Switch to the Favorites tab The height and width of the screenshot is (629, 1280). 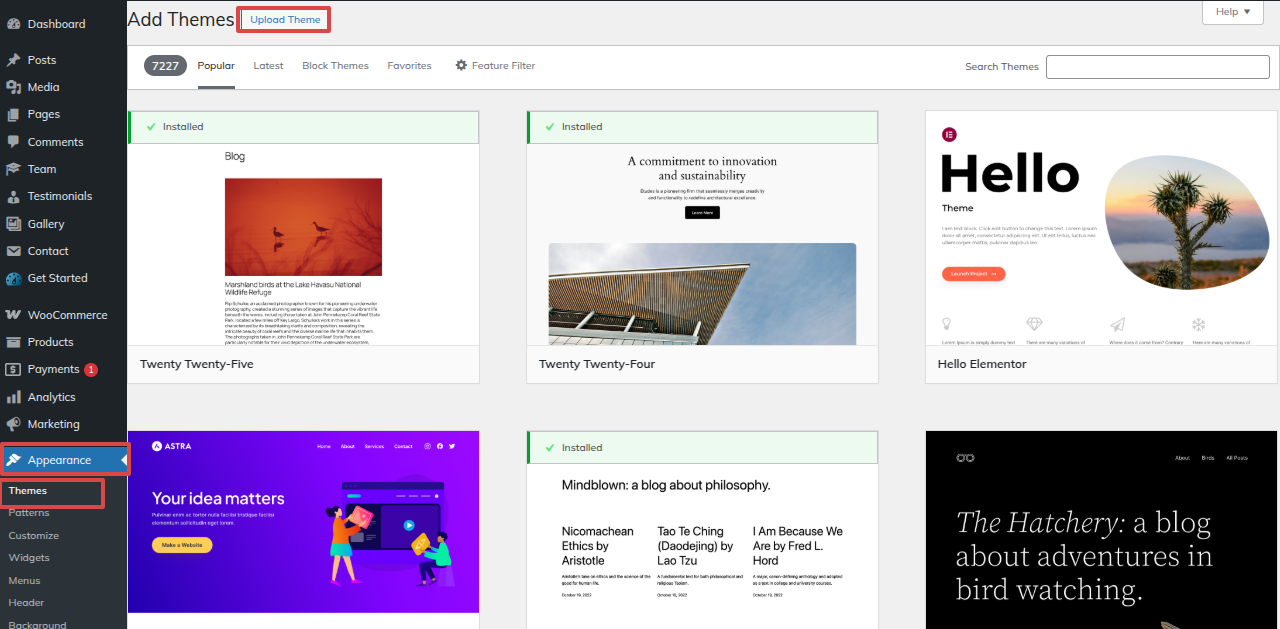pos(409,66)
